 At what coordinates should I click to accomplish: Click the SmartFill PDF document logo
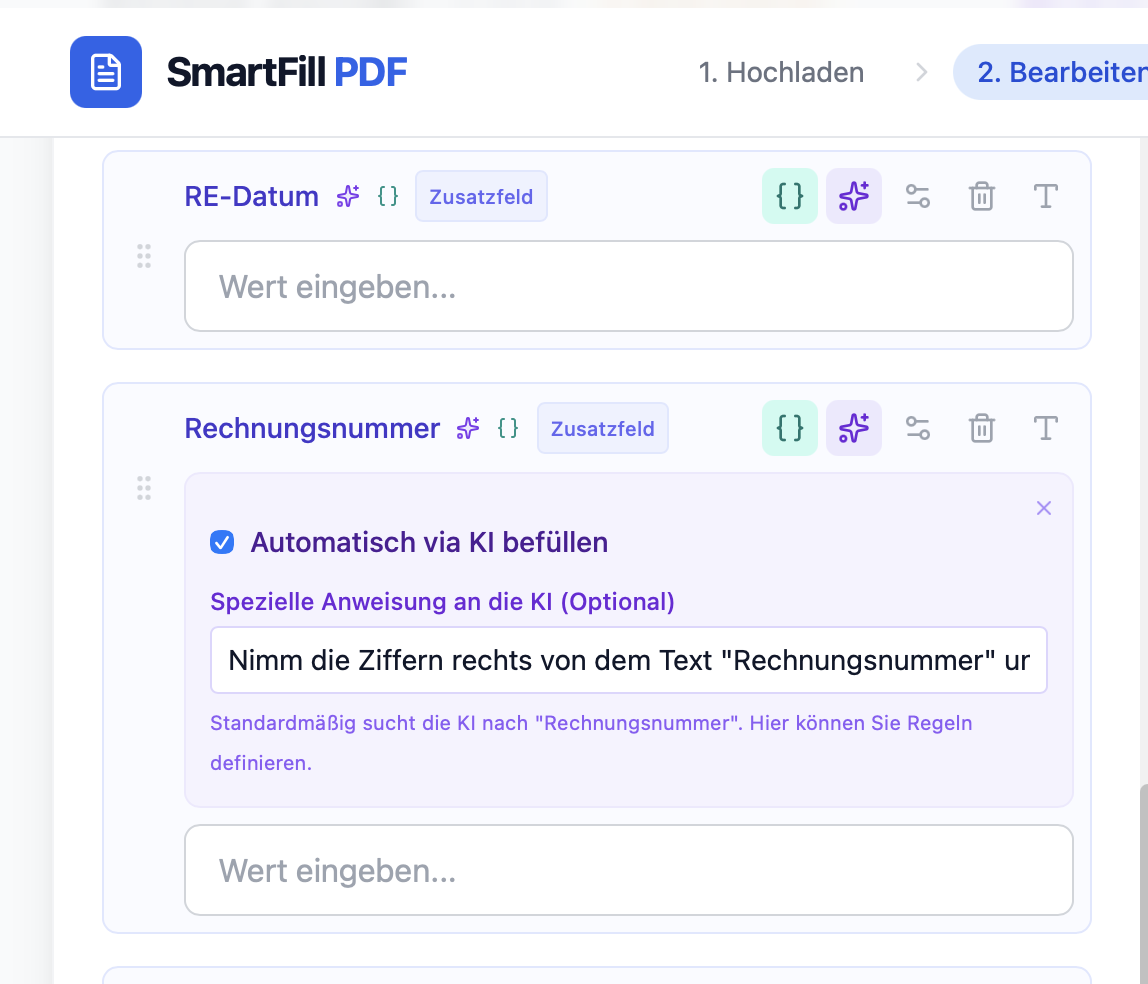106,71
